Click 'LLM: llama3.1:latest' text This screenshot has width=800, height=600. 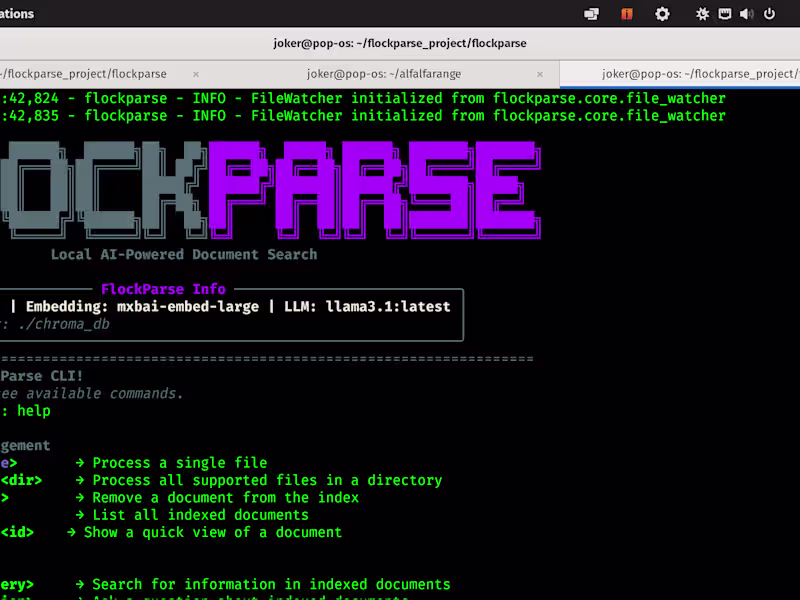(367, 307)
